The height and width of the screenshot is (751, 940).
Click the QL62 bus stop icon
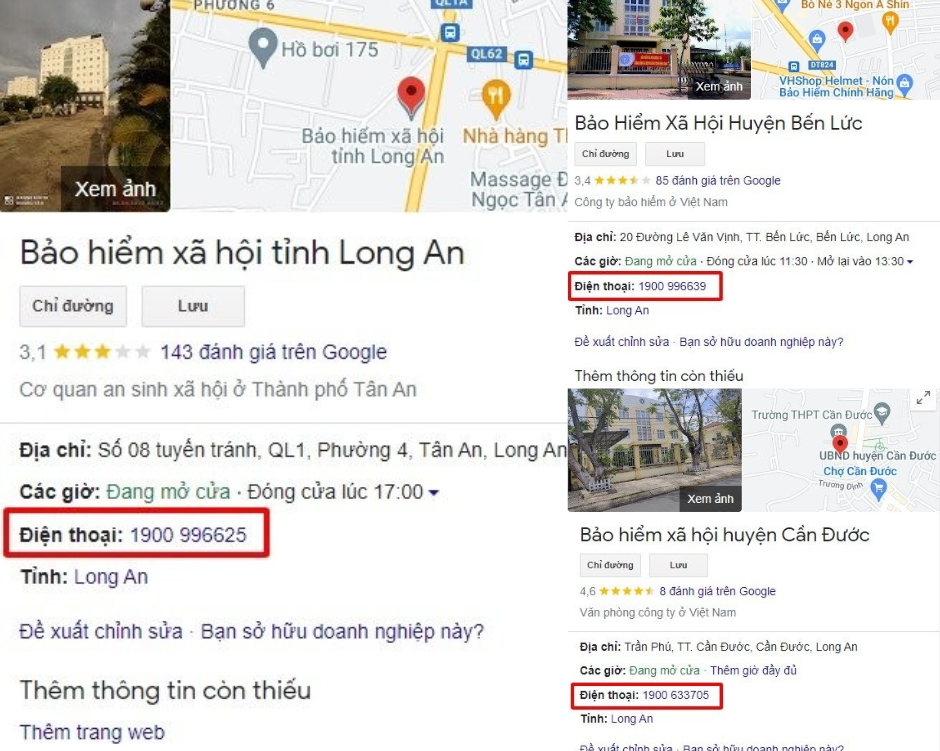(x=523, y=59)
